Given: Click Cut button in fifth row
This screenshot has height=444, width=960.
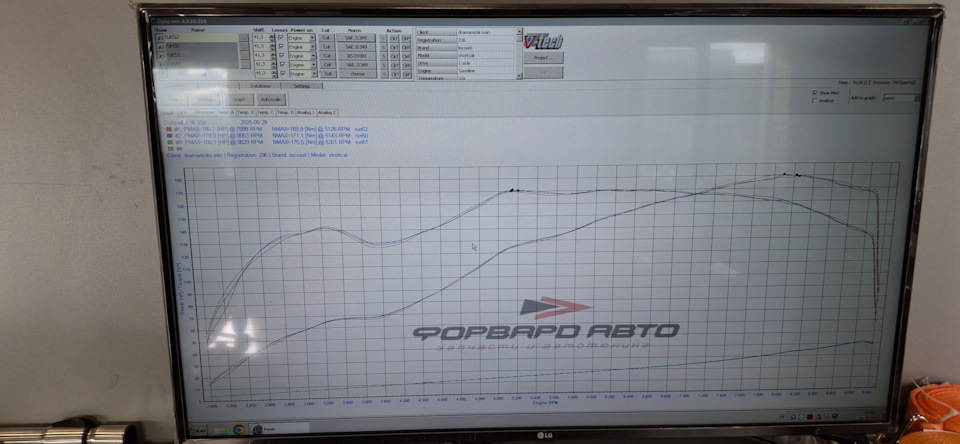Looking at the screenshot, I should 328,74.
